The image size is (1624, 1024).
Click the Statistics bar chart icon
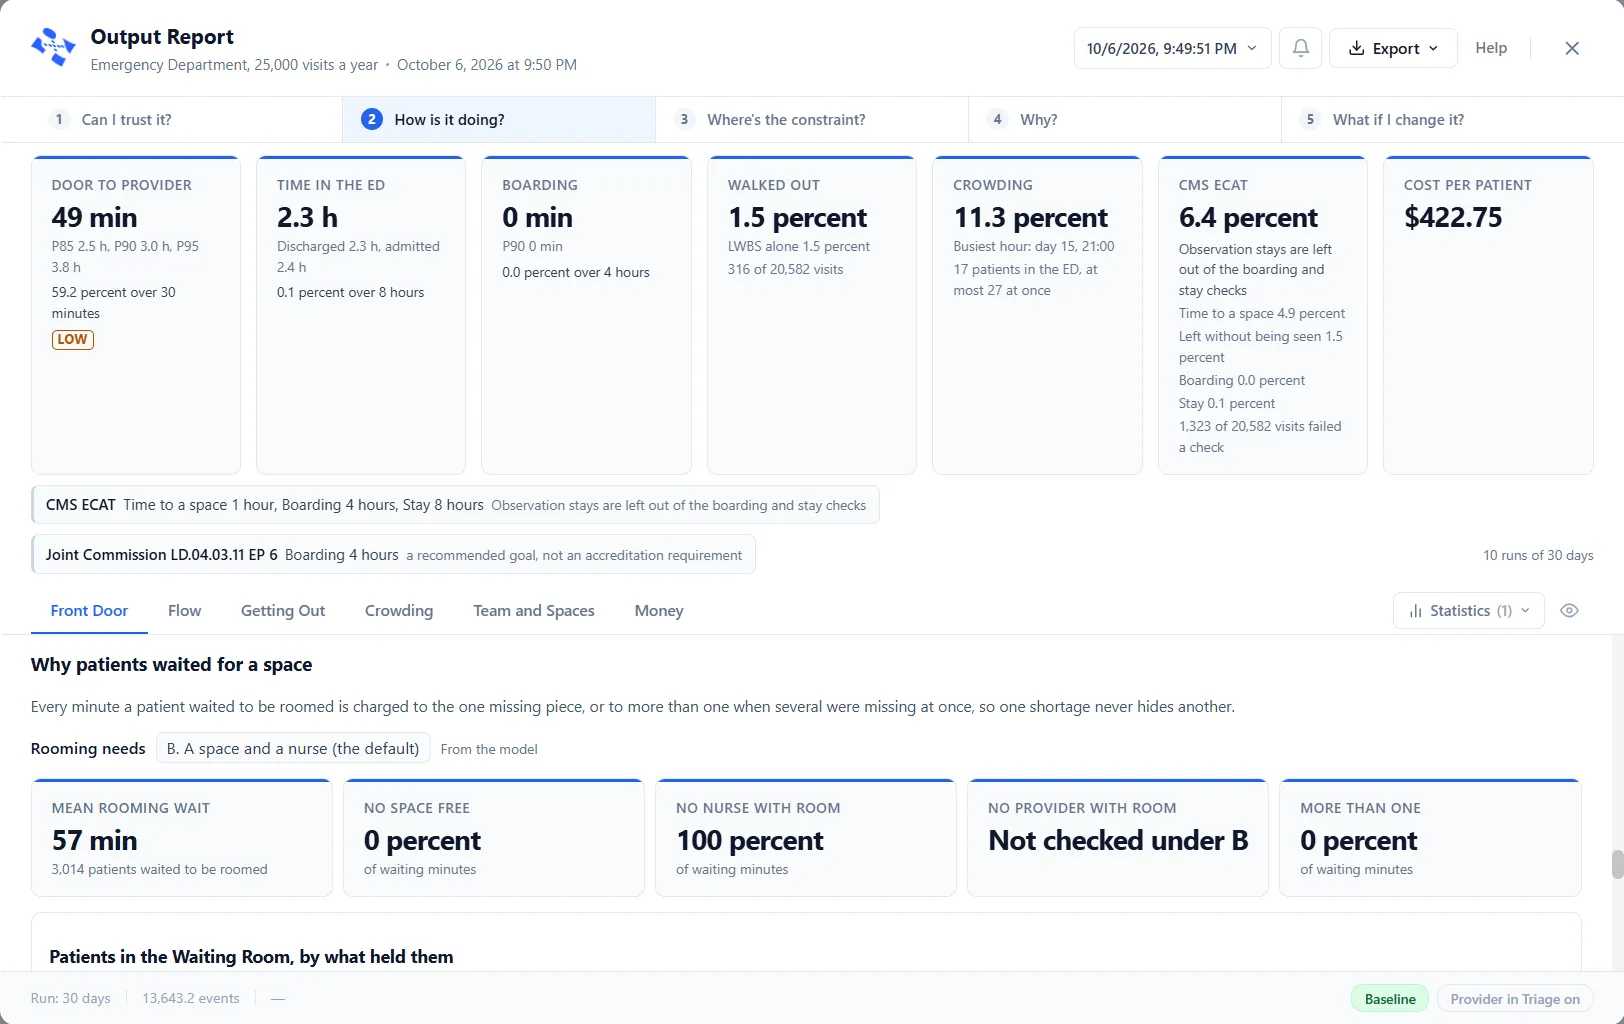[x=1415, y=611]
